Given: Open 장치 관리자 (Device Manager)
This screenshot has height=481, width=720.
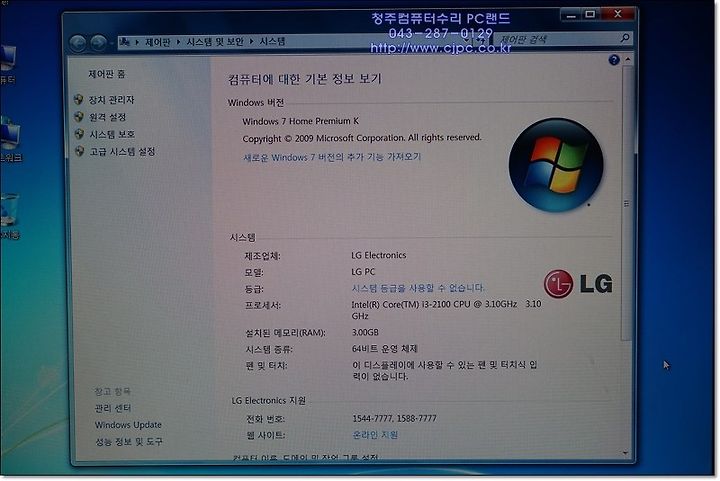Looking at the screenshot, I should click(x=112, y=100).
